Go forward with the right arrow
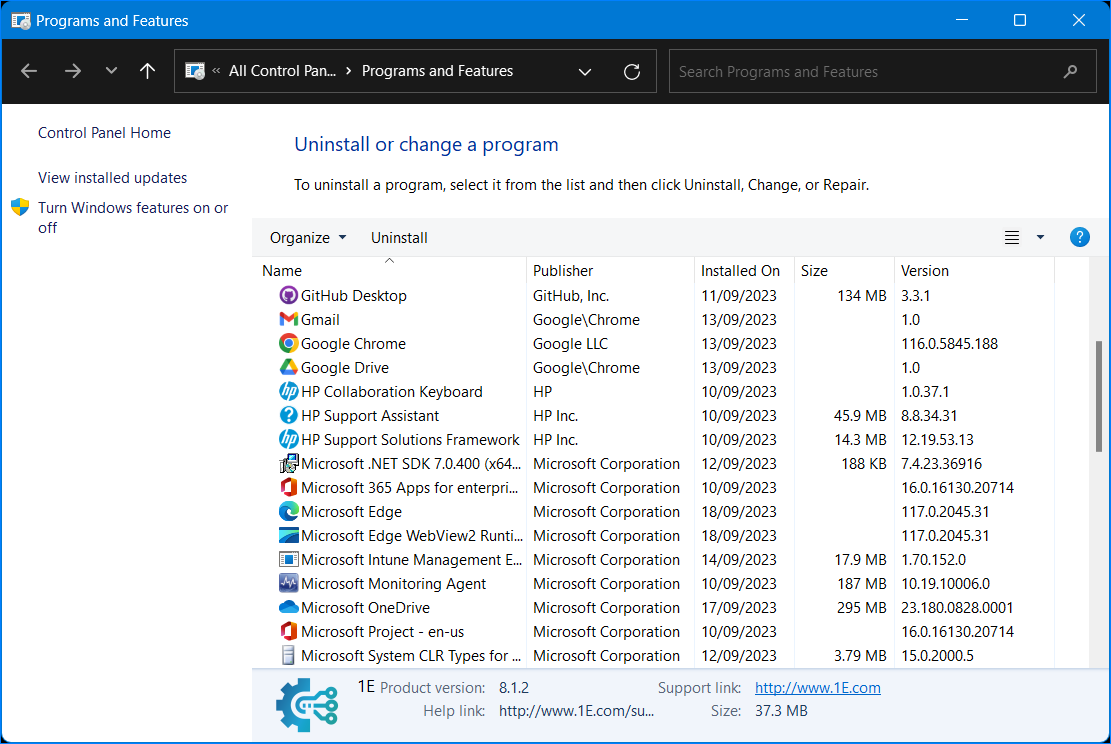1111x744 pixels. (x=72, y=71)
